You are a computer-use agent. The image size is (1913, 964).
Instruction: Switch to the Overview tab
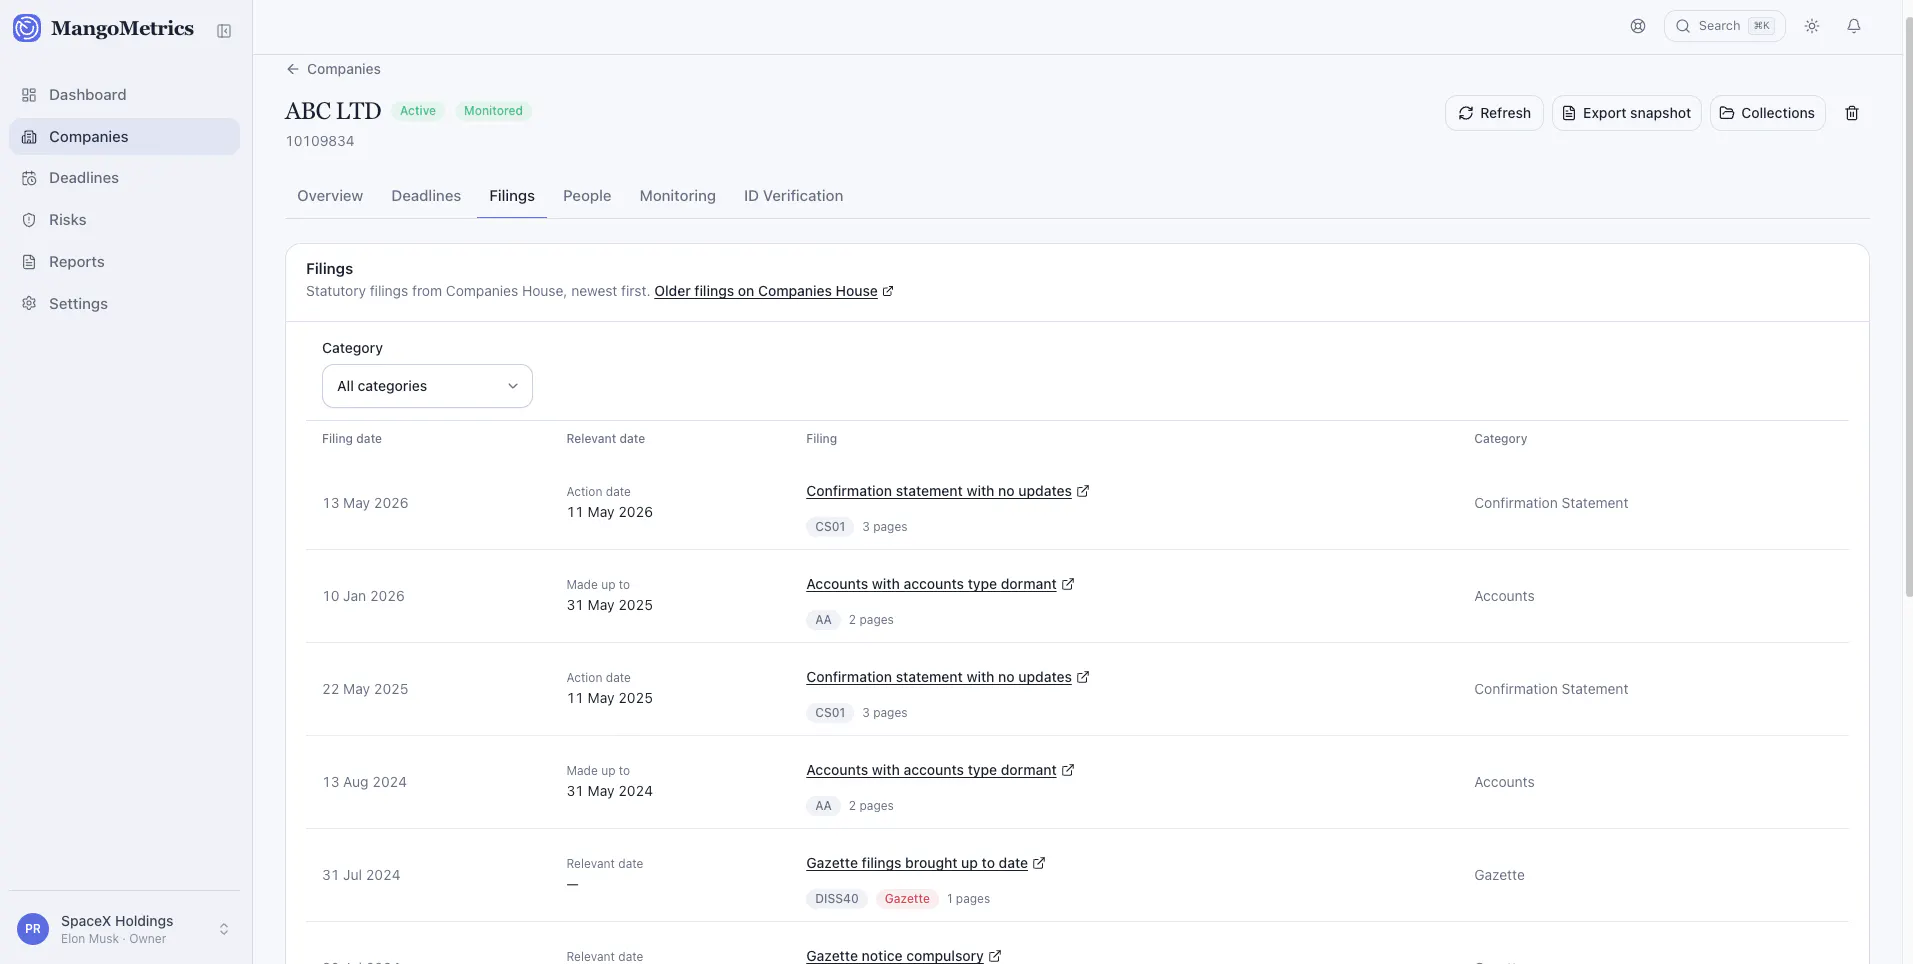point(330,196)
